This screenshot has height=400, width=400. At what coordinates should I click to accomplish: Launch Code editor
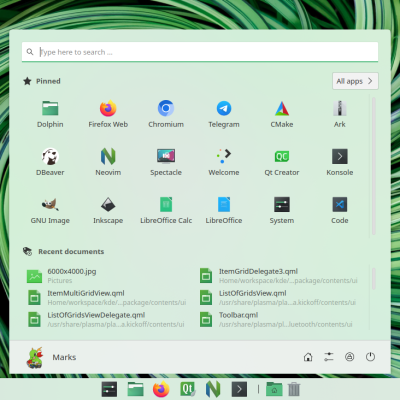click(x=340, y=210)
